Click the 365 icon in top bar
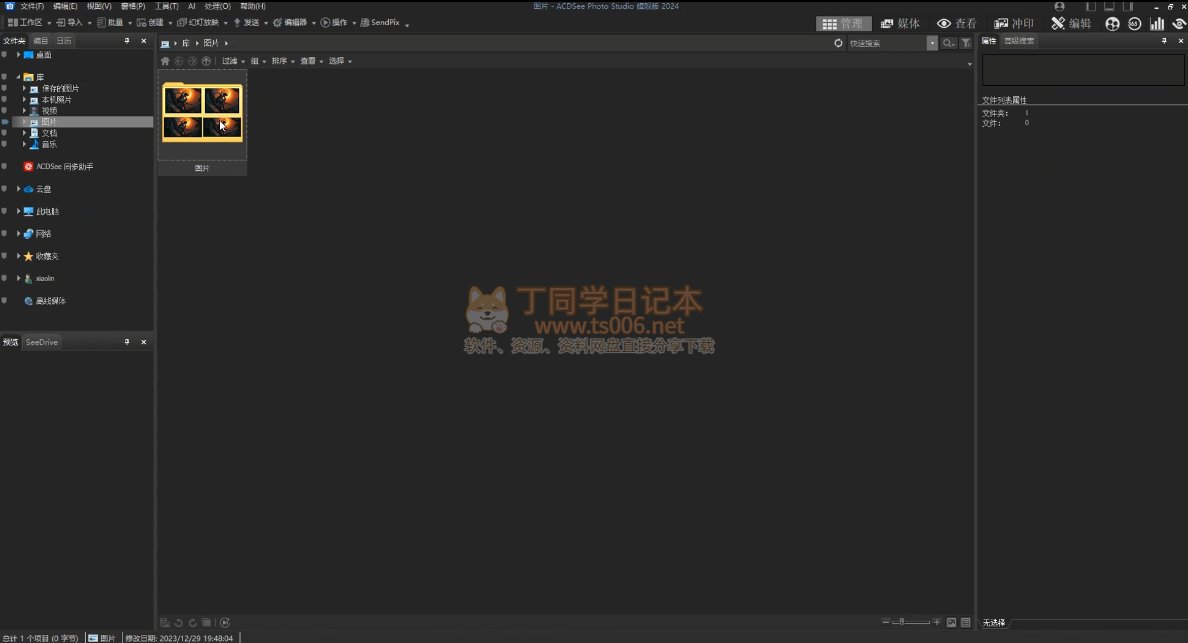This screenshot has width=1188, height=643. click(1135, 23)
